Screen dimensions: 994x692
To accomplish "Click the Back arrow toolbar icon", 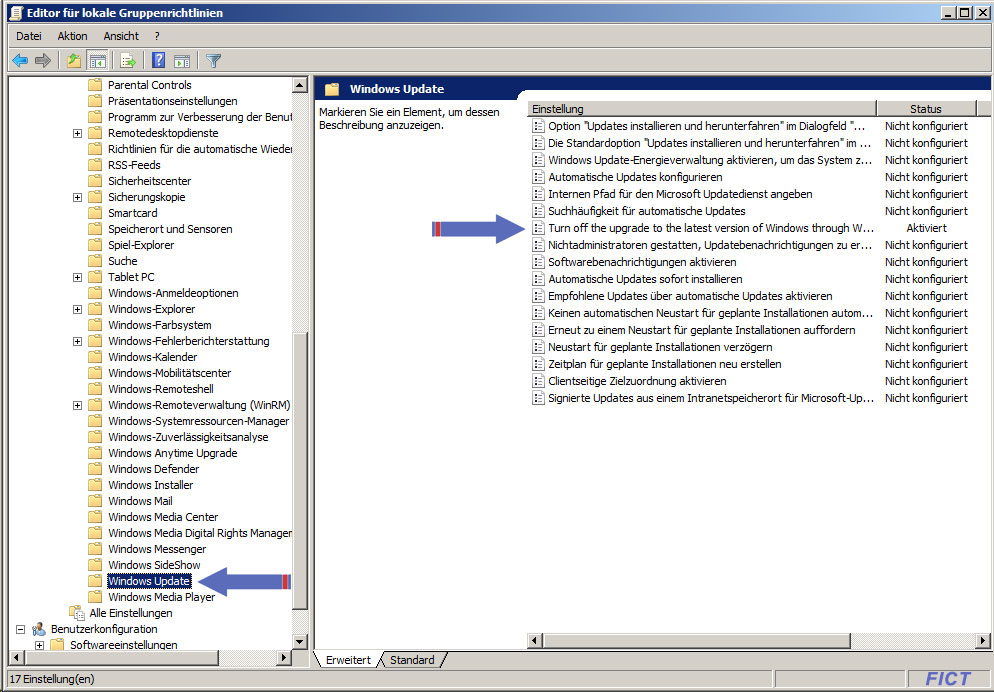I will 20,61.
